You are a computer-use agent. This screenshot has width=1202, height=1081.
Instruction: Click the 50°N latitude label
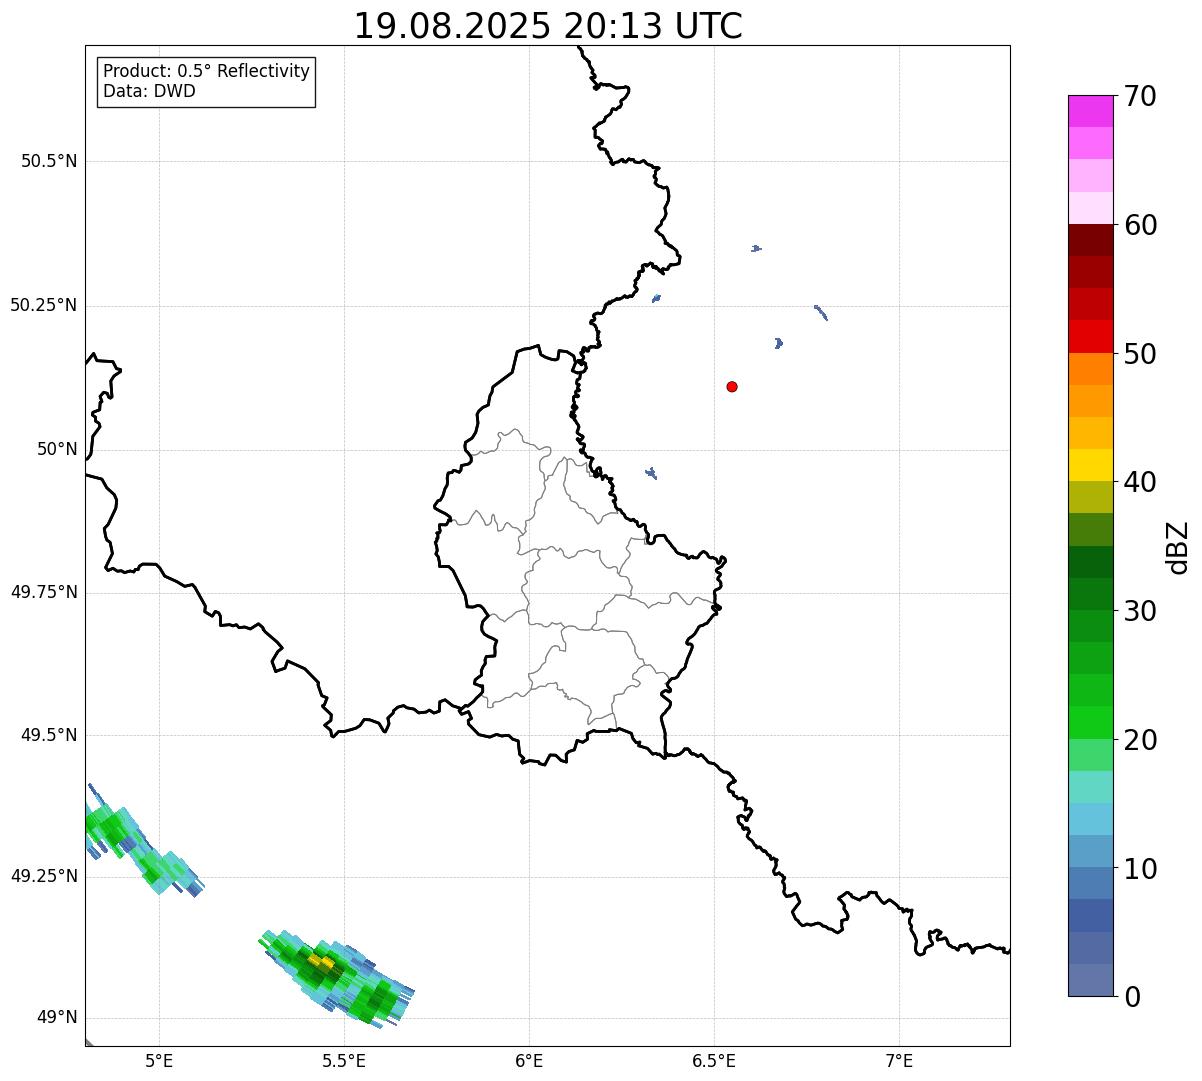pos(57,449)
